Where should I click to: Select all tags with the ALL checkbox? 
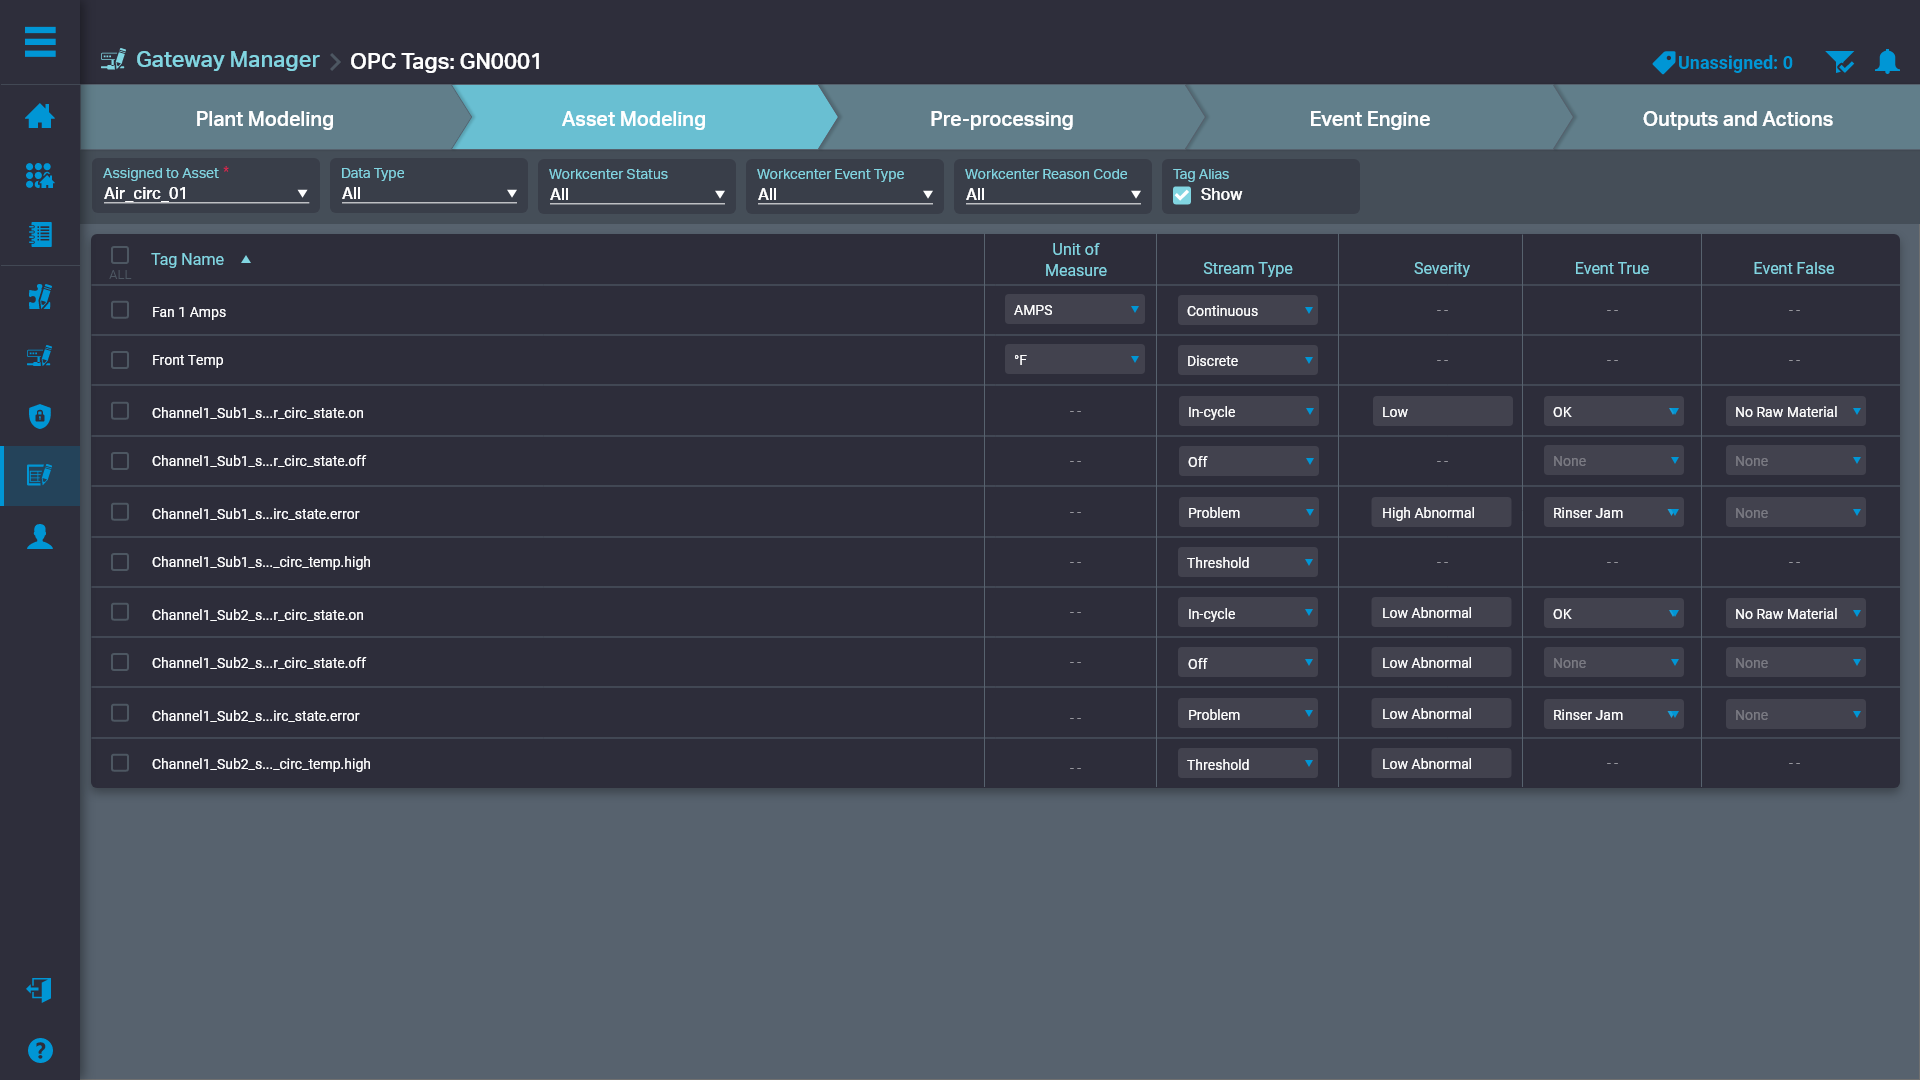click(120, 255)
